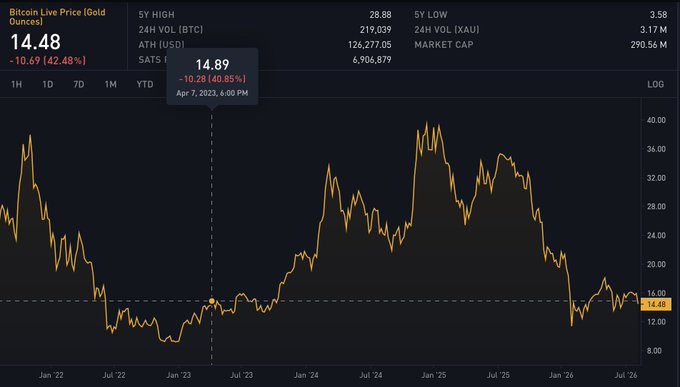Click the 28.00 price axis label

coord(656,207)
